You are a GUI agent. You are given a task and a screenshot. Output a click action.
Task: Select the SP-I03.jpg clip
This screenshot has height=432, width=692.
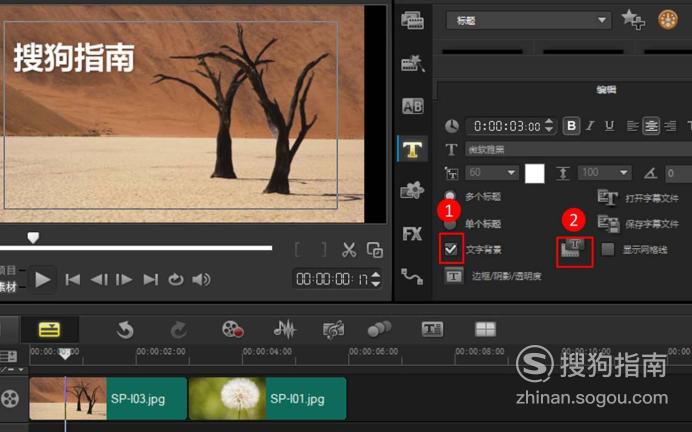[108, 398]
